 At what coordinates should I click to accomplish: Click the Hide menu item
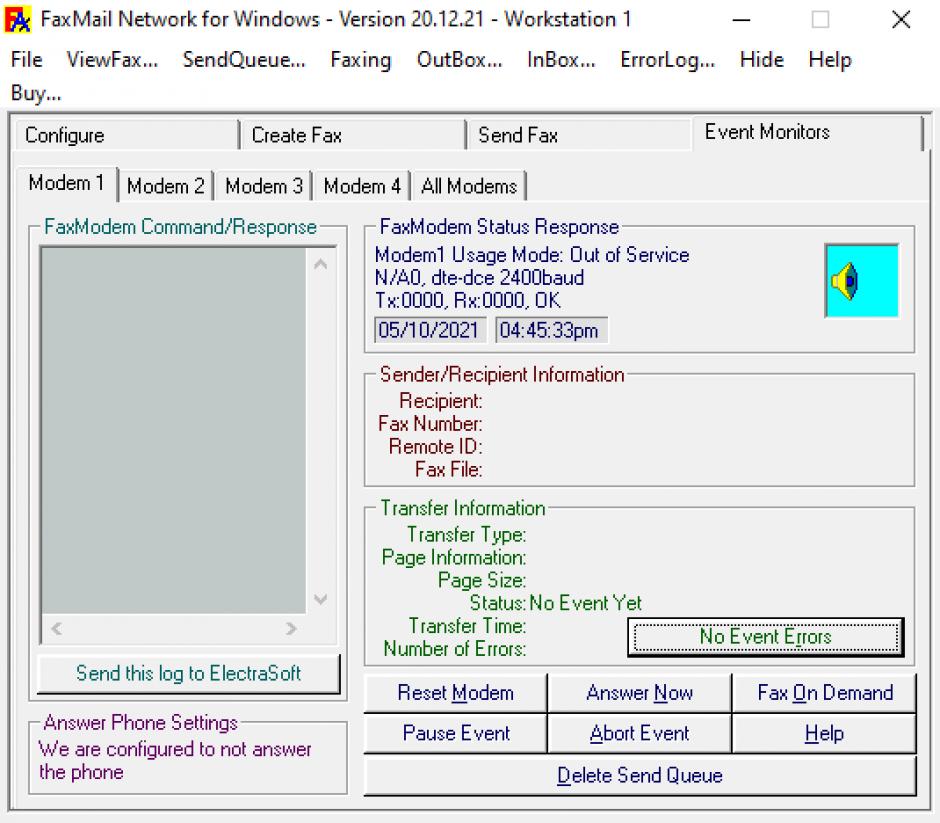point(761,59)
